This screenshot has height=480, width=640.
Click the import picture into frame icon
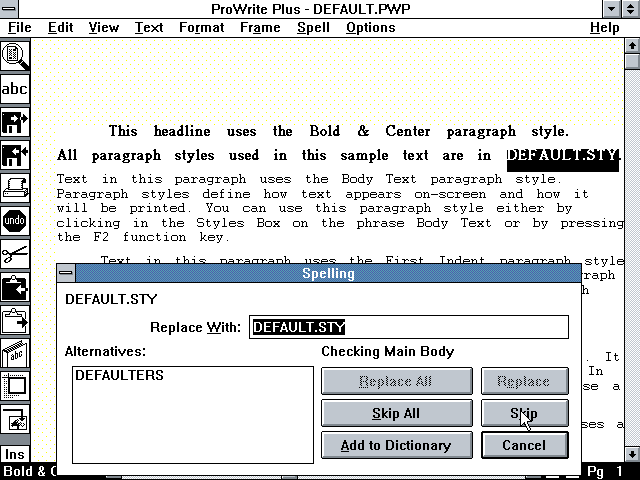tap(15, 420)
